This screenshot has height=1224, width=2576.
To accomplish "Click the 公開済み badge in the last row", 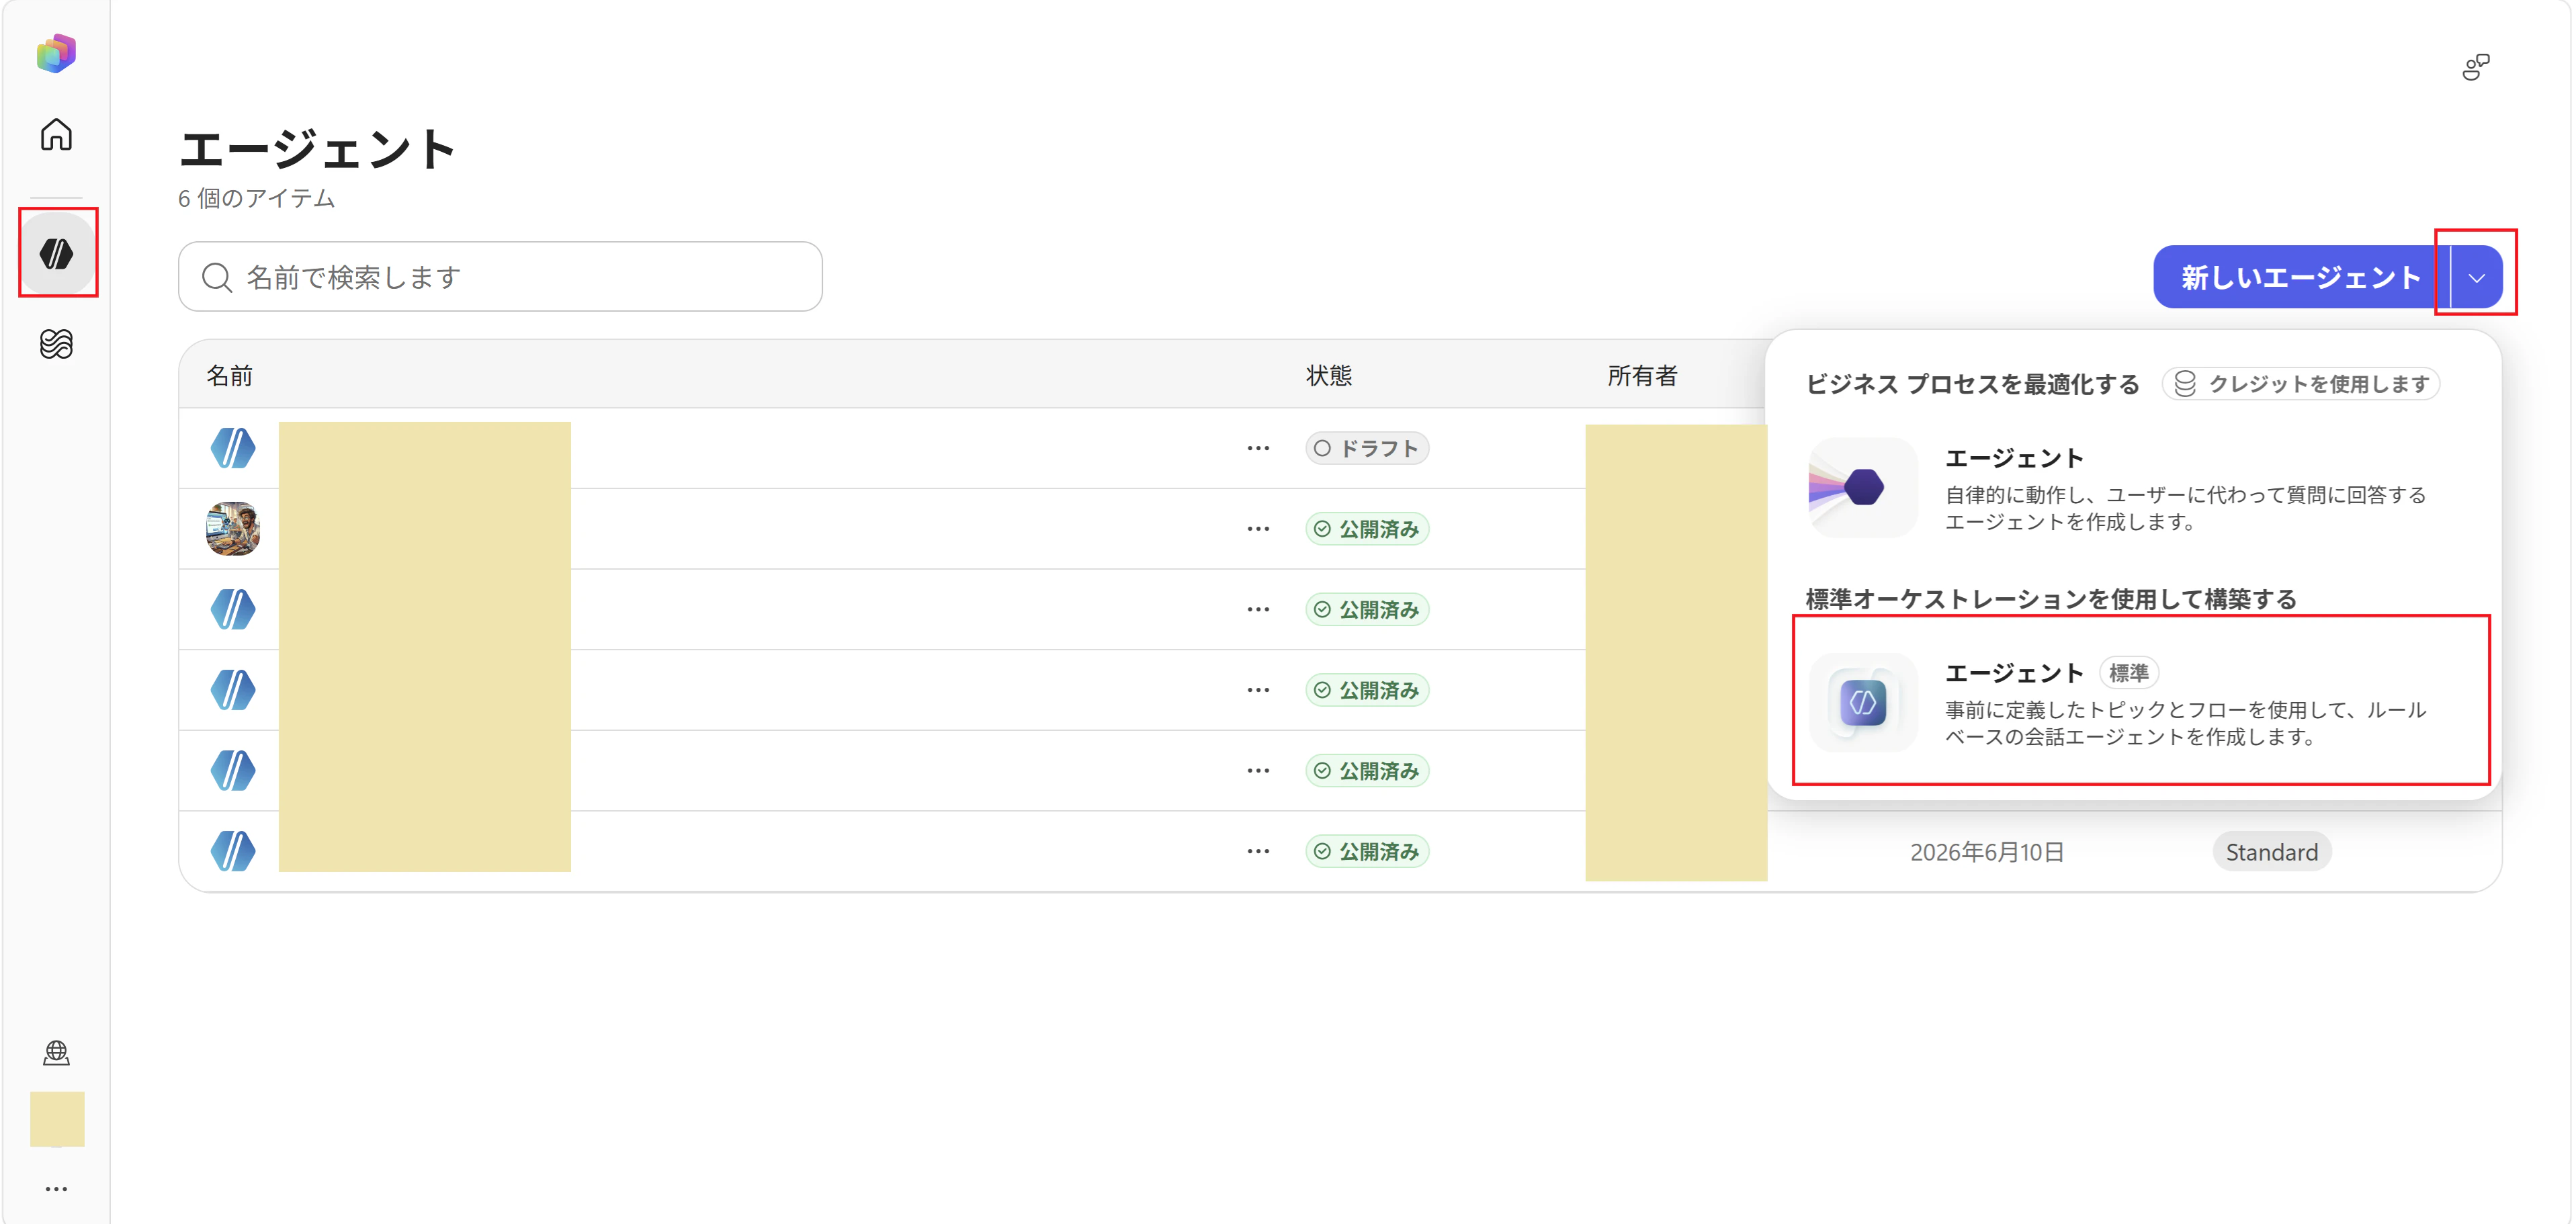I will click(x=1366, y=851).
